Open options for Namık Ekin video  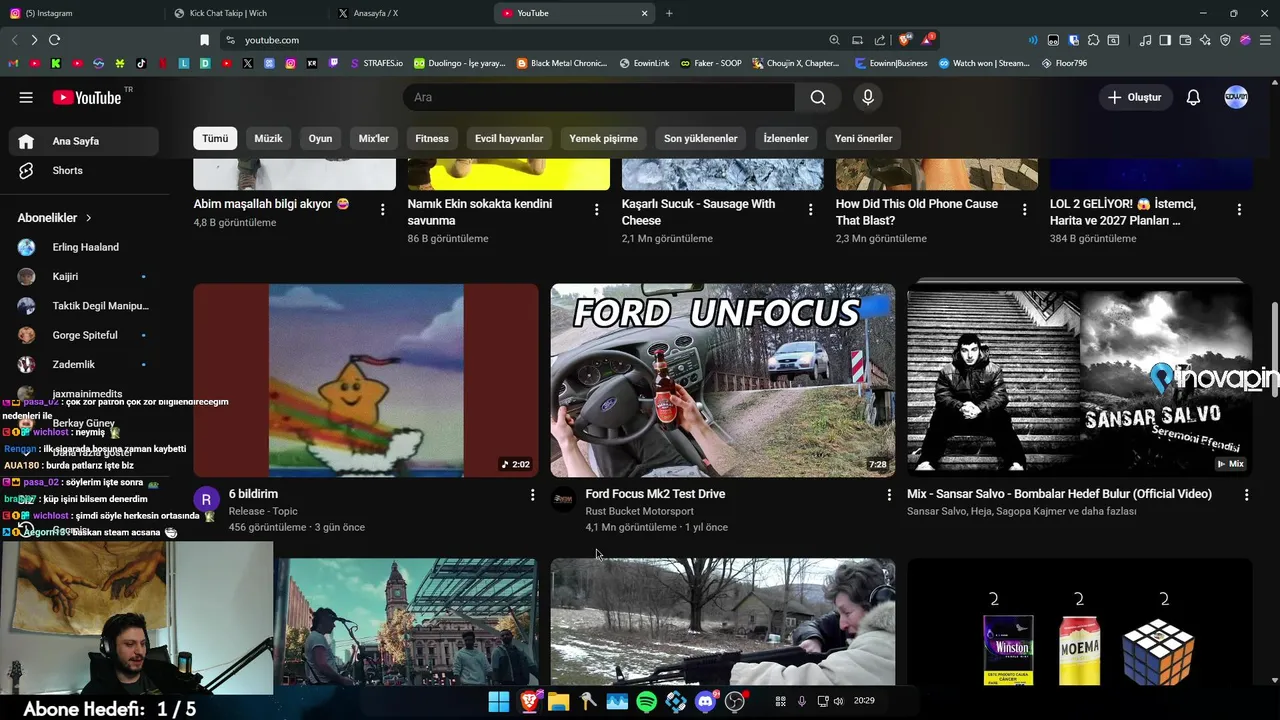596,210
